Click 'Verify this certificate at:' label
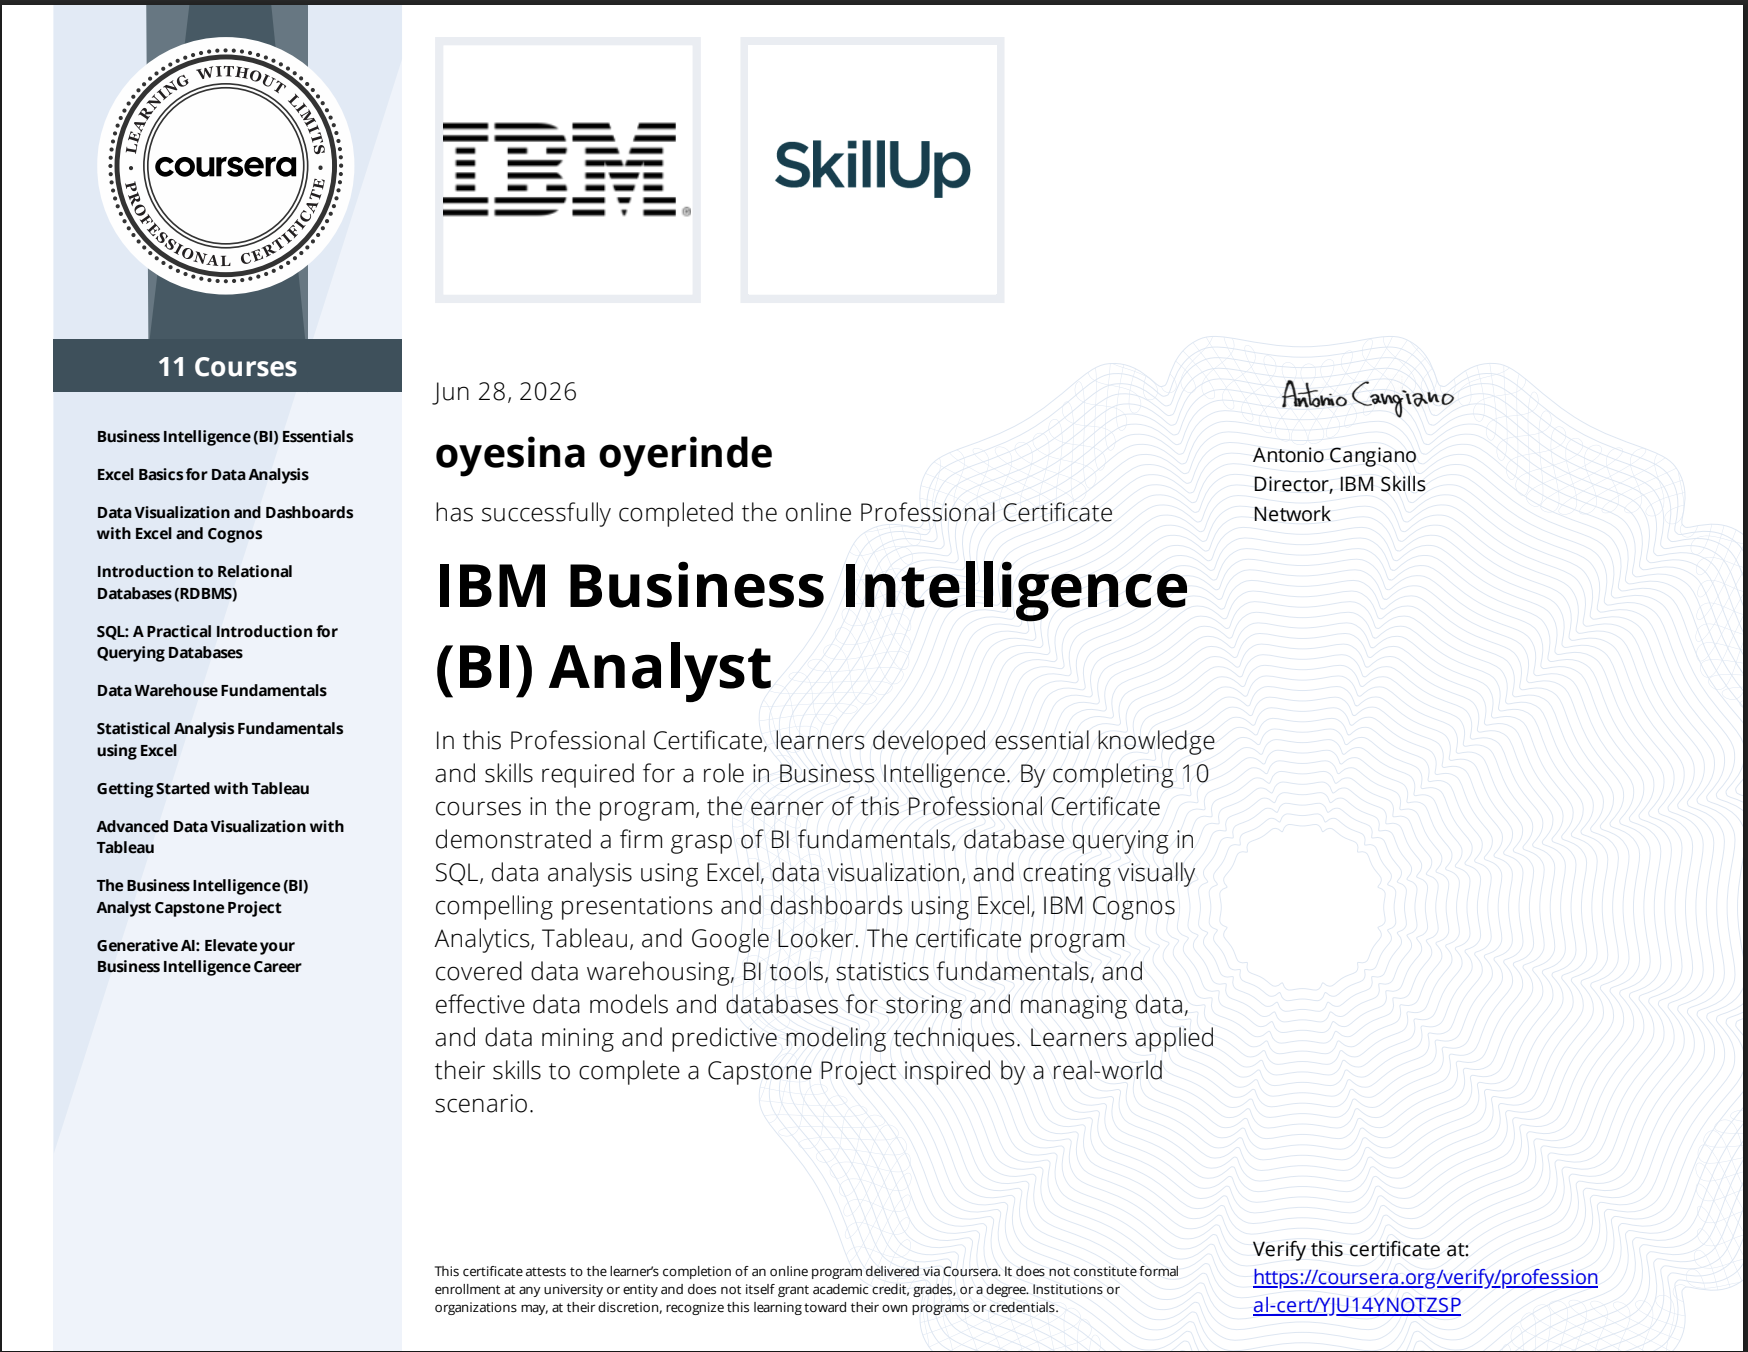This screenshot has height=1352, width=1748. (x=1361, y=1249)
